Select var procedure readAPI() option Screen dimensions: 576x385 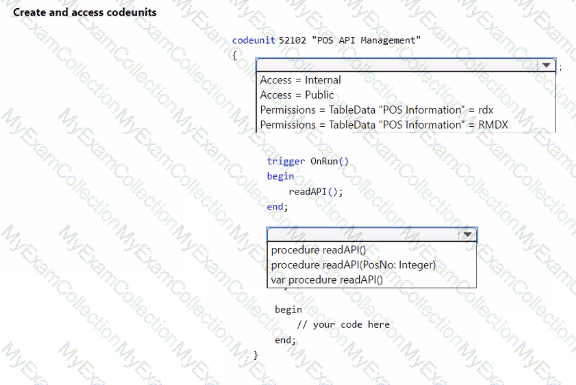[327, 280]
